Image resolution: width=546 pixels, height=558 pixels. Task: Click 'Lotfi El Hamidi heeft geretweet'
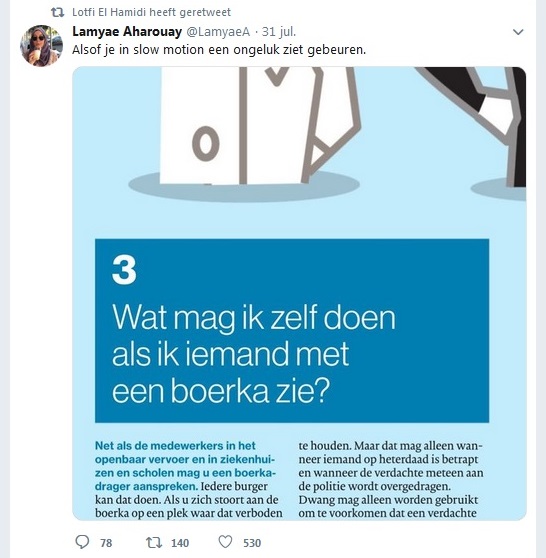coord(151,12)
